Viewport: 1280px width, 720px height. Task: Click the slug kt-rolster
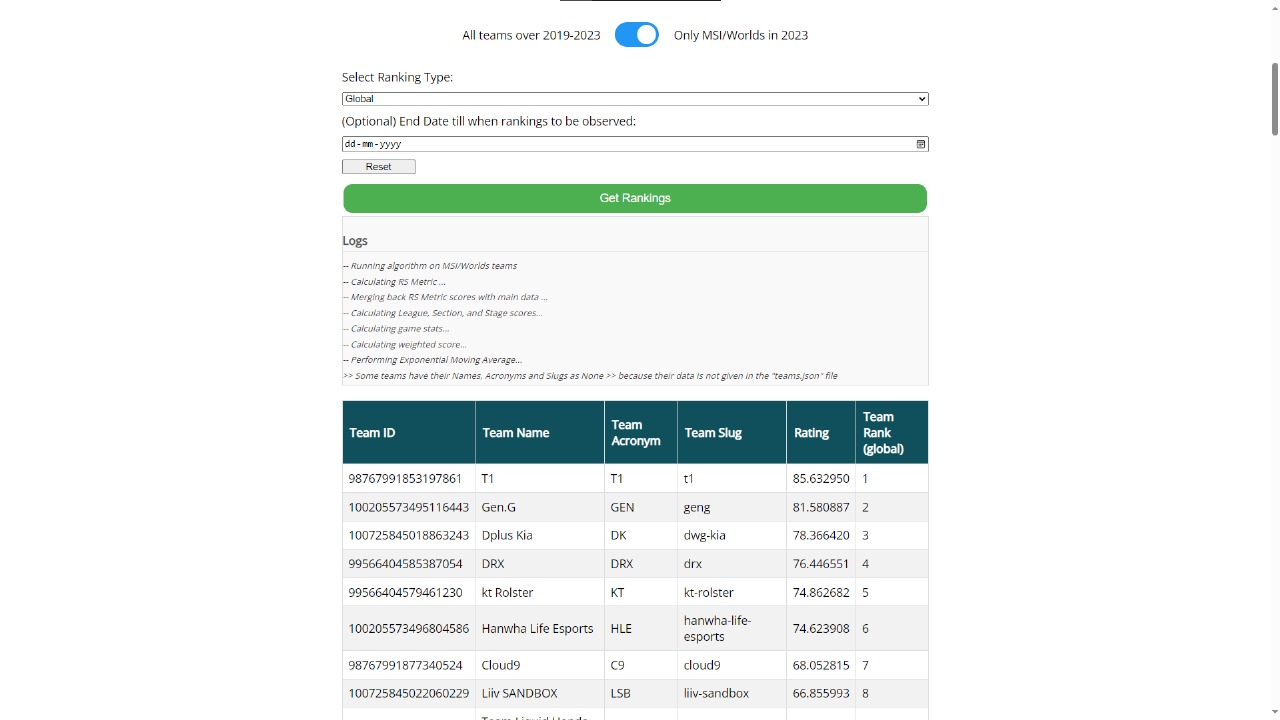[x=709, y=592]
